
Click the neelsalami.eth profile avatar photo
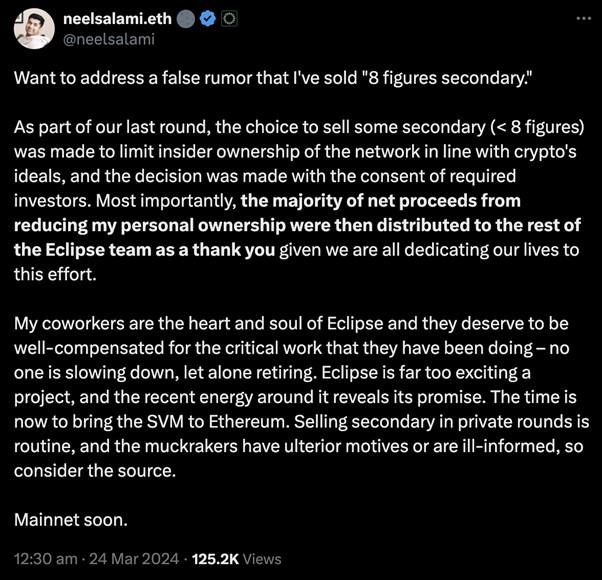[34, 28]
